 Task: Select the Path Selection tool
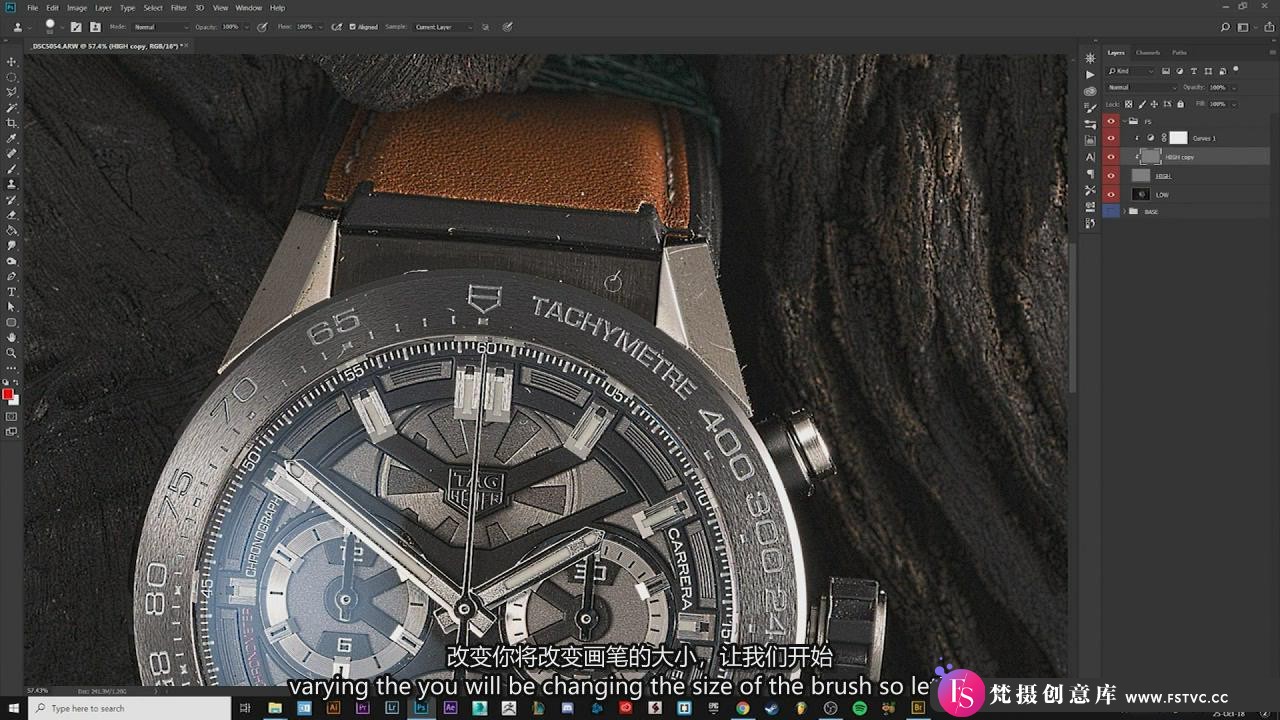pos(12,307)
